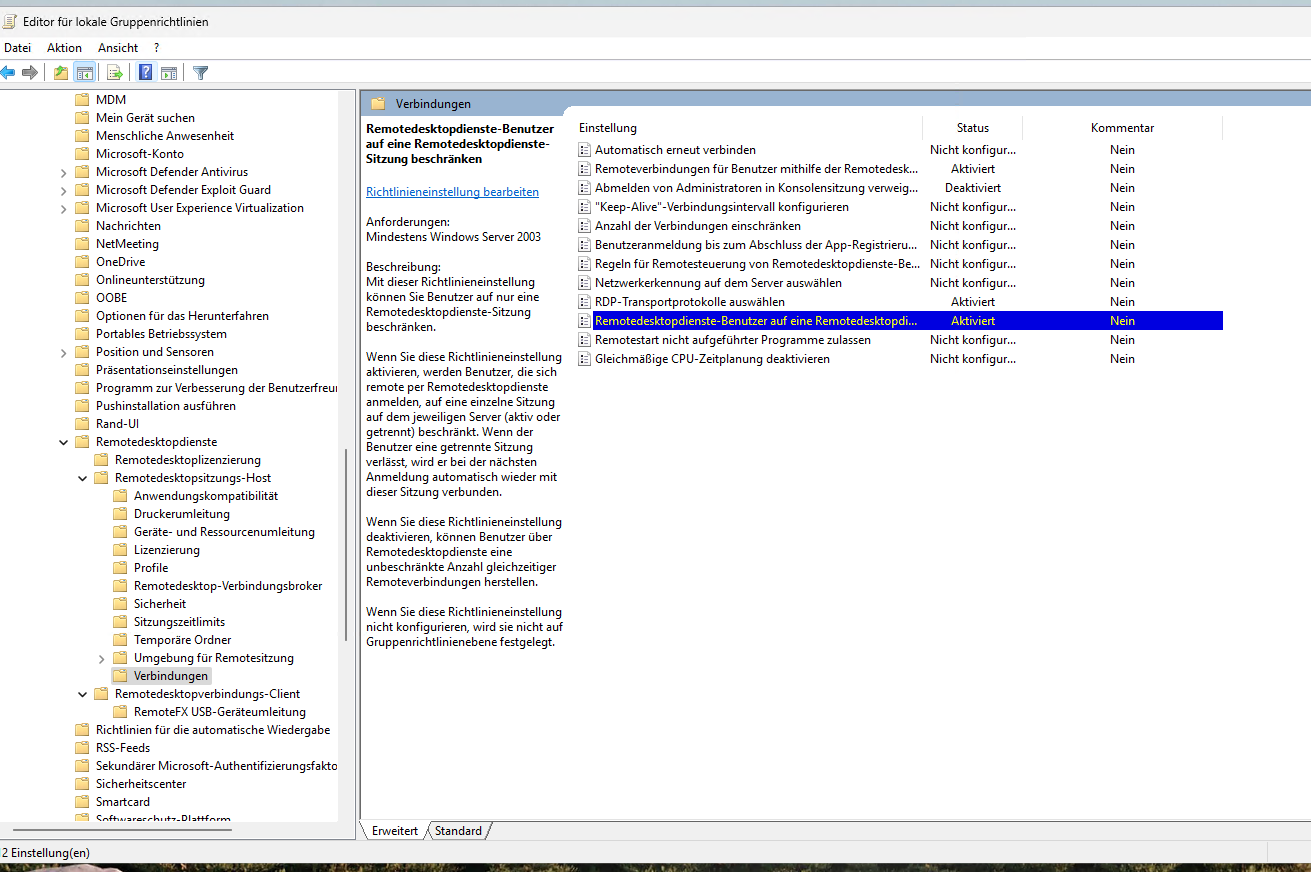Click the folder icon beside OneDrive
This screenshot has height=872, width=1311.
click(x=82, y=262)
